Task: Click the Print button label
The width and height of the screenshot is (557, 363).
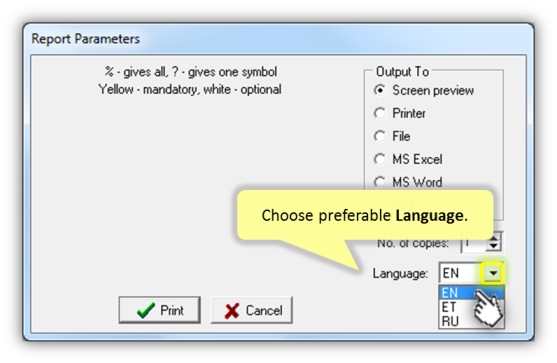Action: (172, 310)
